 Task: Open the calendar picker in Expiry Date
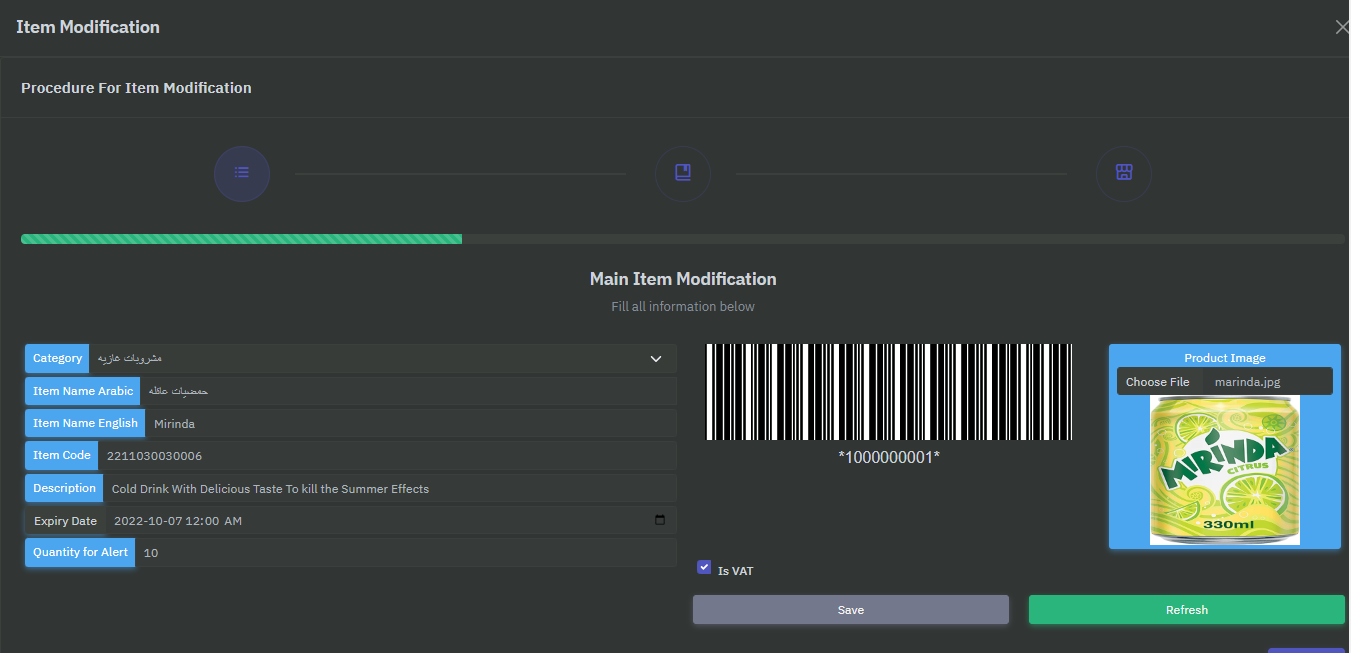click(660, 520)
